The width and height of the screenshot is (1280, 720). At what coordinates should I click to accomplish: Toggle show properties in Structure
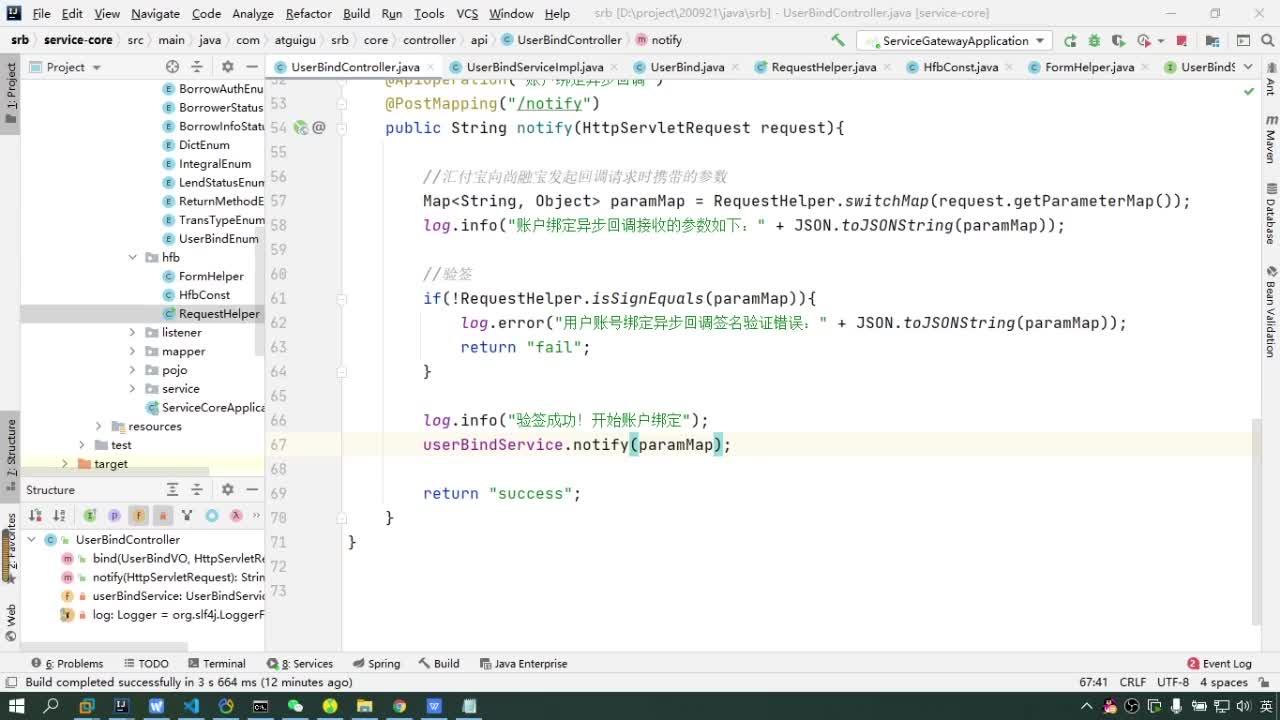(x=114, y=515)
